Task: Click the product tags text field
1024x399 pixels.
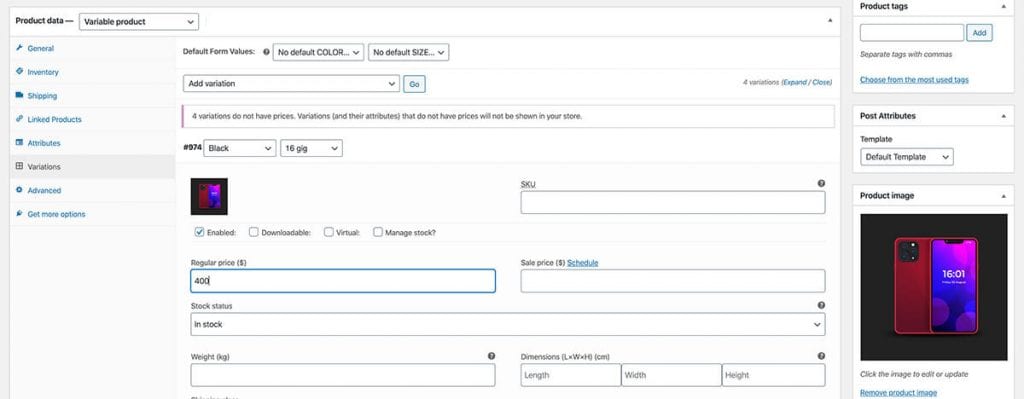Action: tap(912, 33)
